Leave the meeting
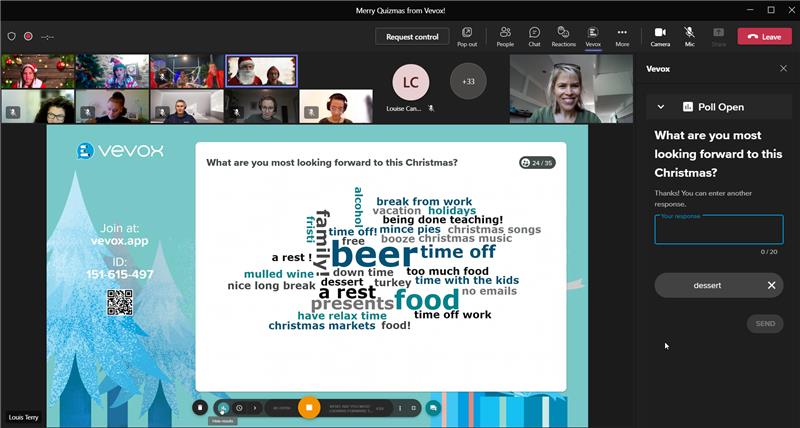 pos(764,37)
